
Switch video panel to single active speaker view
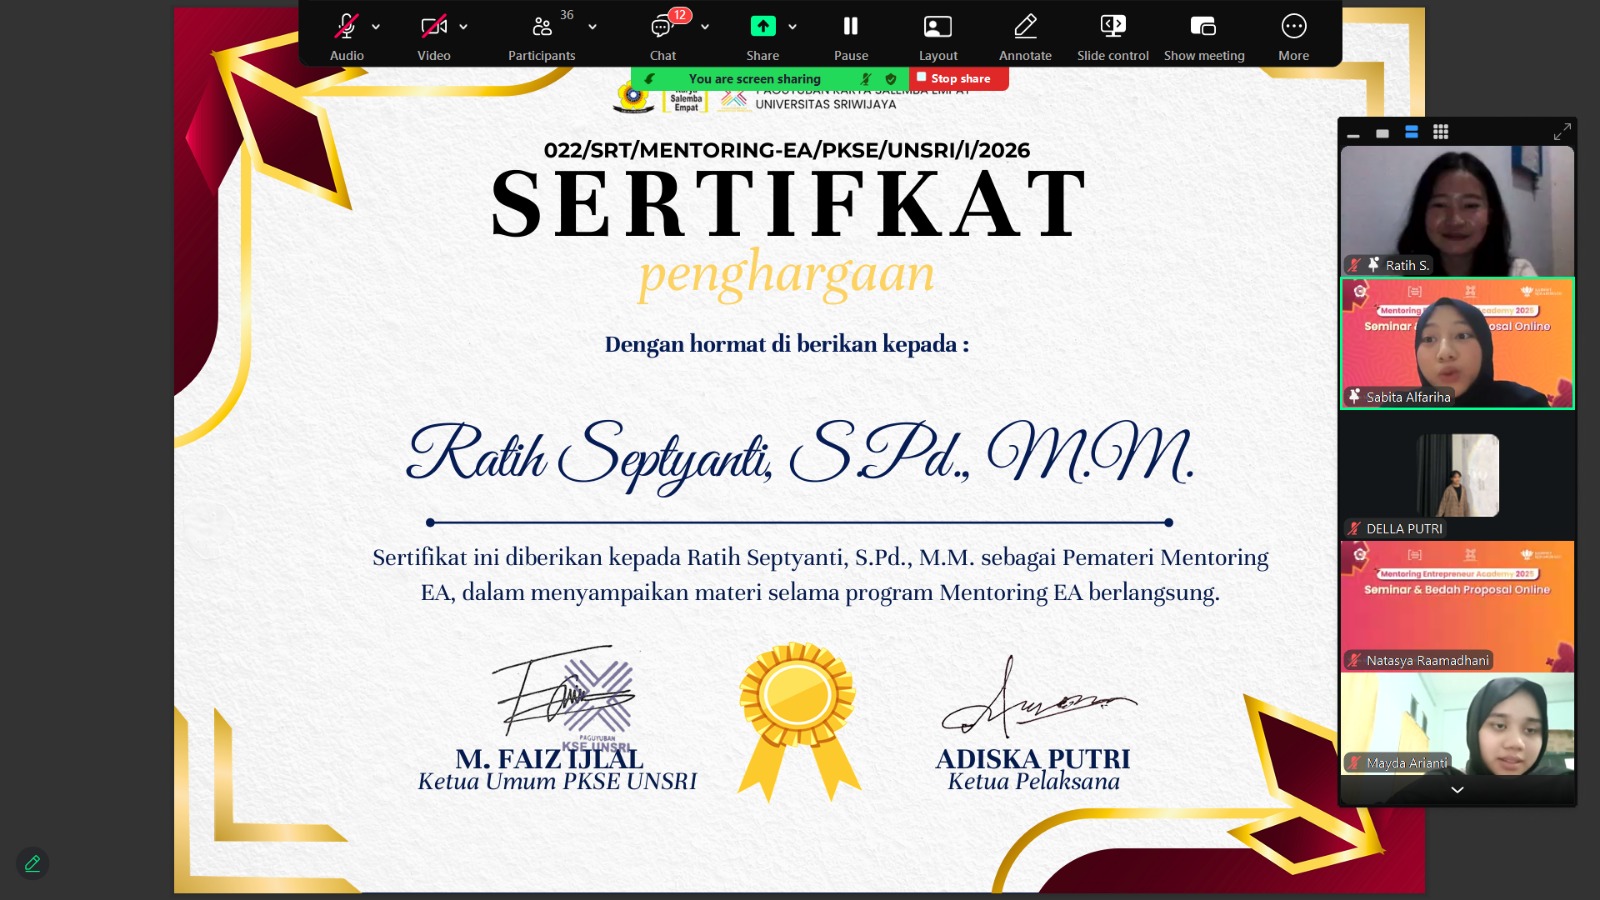(1382, 133)
